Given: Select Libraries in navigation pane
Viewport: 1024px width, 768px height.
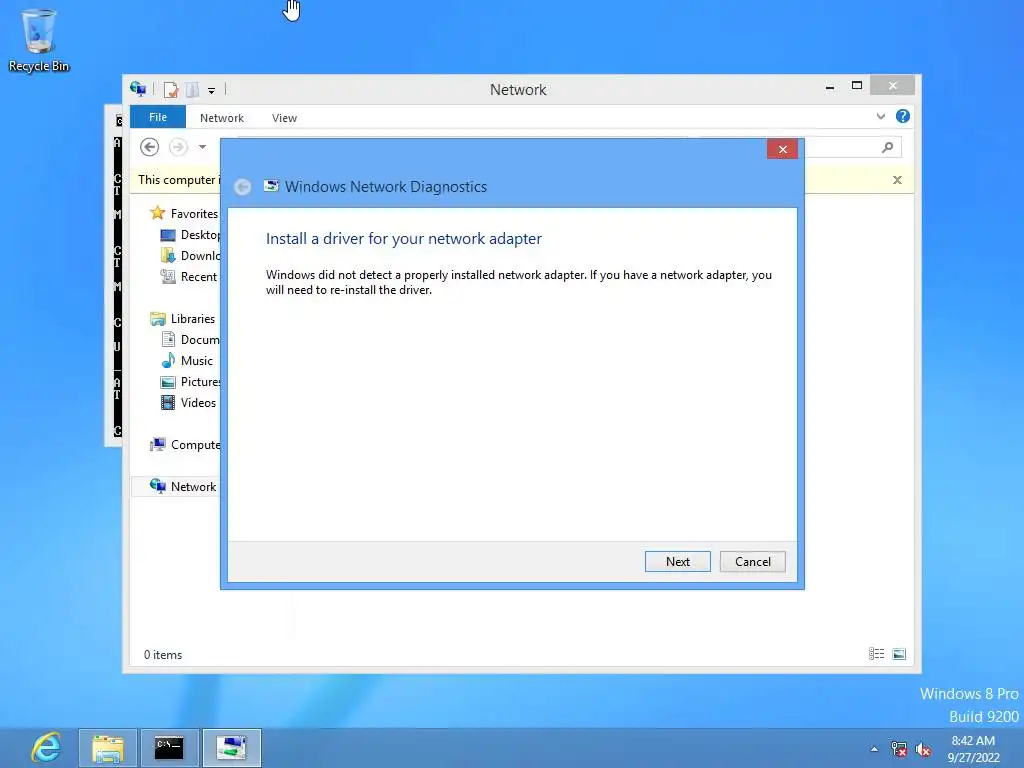Looking at the screenshot, I should pyautogui.click(x=183, y=319).
